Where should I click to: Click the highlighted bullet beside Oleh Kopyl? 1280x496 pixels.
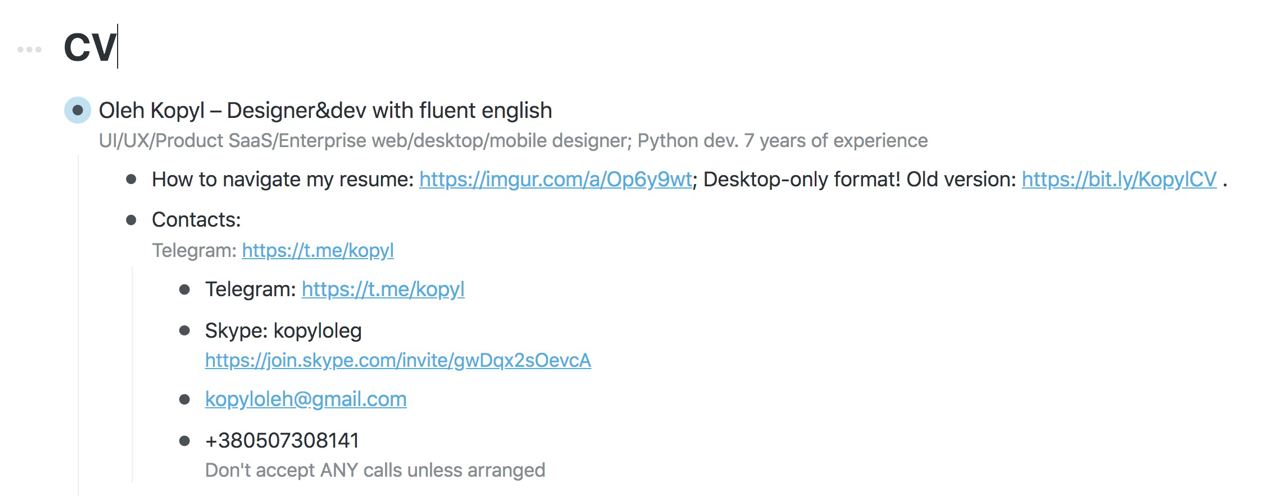click(78, 110)
